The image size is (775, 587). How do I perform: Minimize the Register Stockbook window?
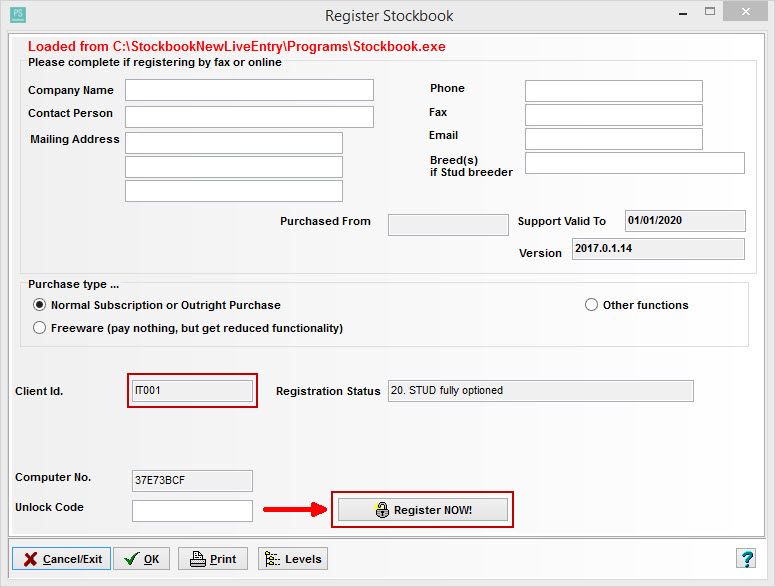coord(683,13)
